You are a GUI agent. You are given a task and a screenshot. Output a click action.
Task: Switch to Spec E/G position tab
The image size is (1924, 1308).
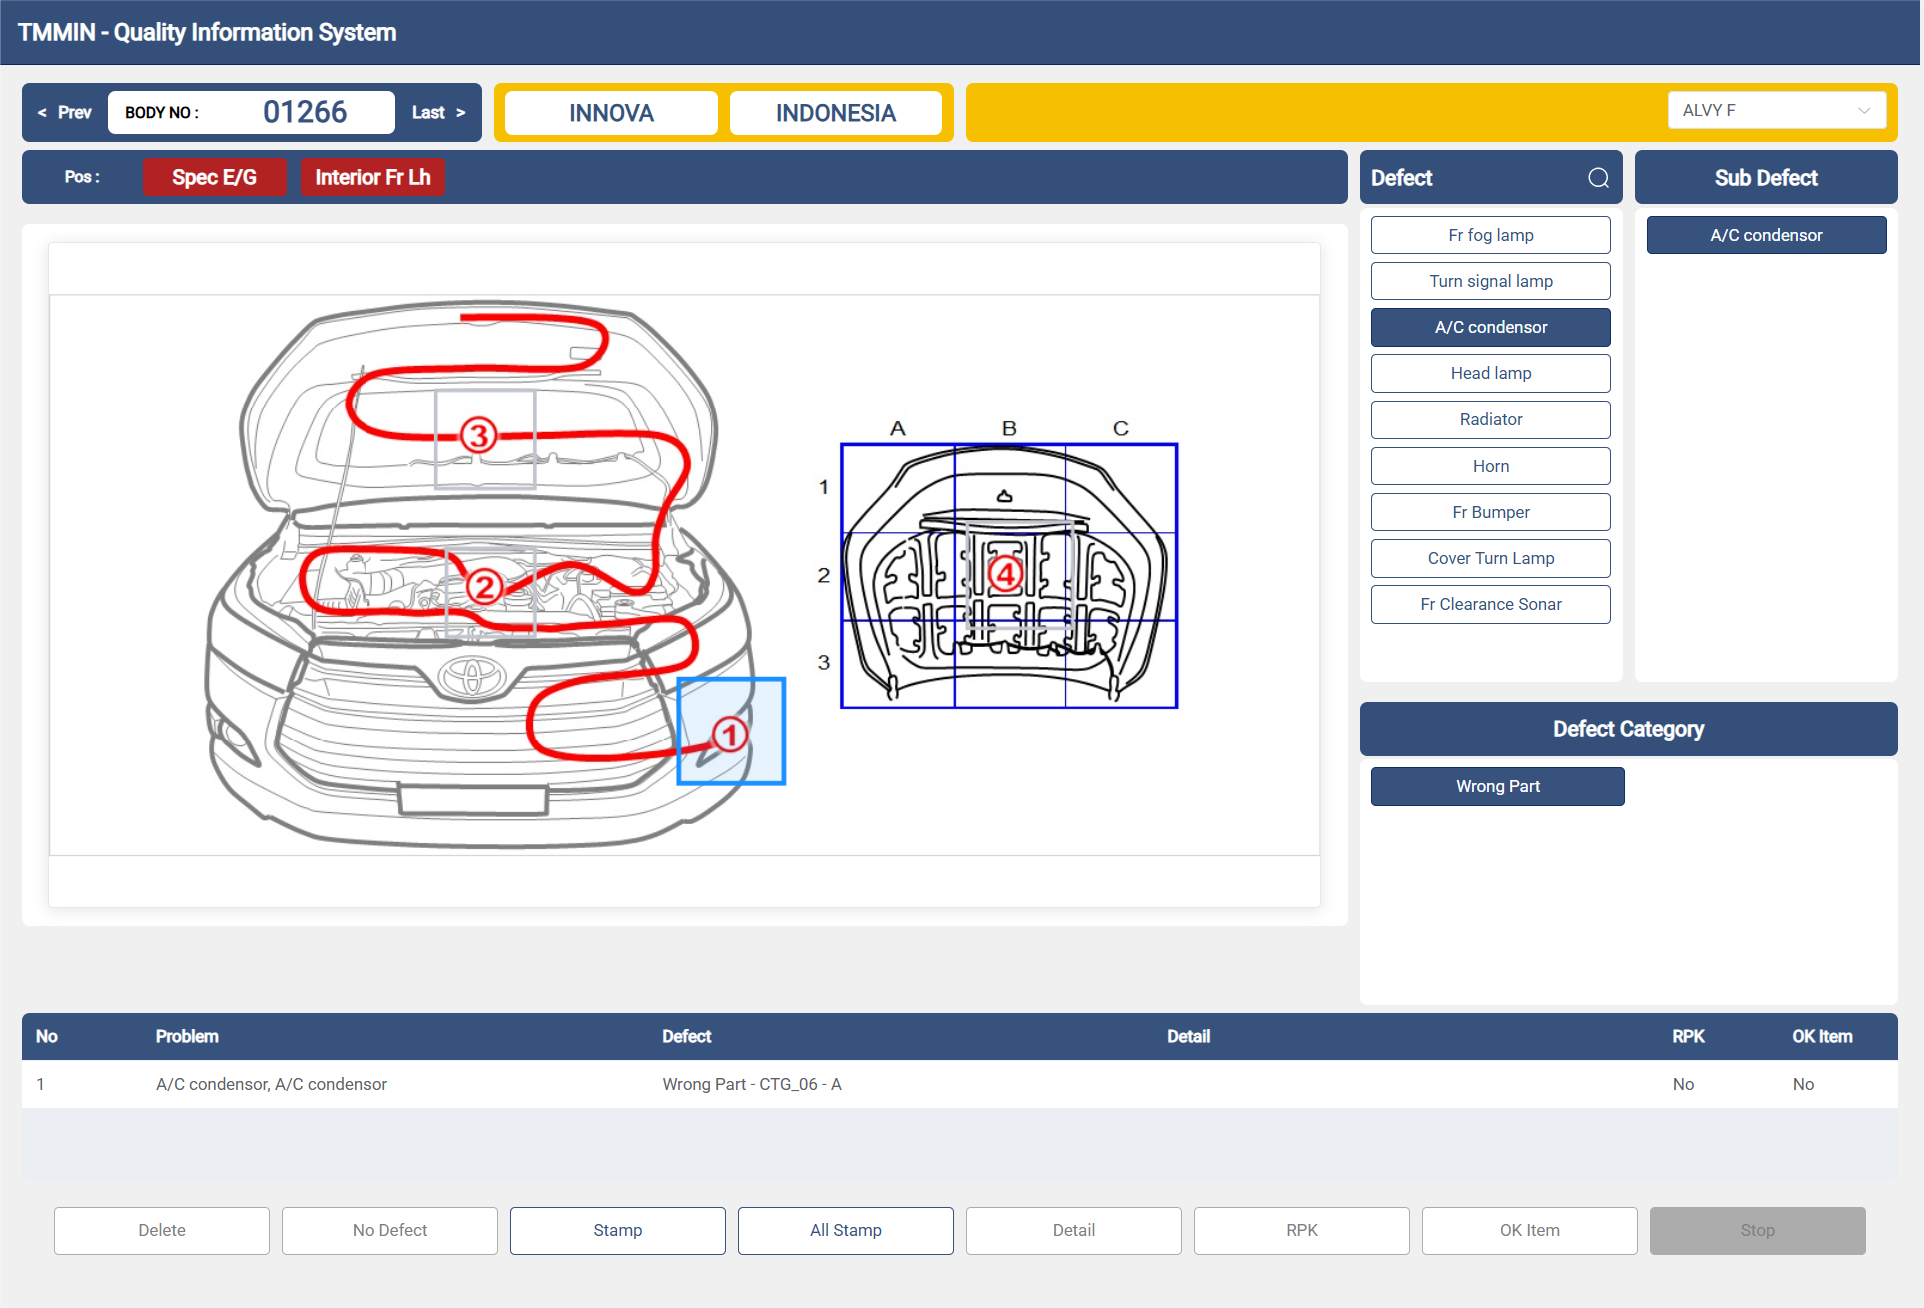pyautogui.click(x=215, y=177)
